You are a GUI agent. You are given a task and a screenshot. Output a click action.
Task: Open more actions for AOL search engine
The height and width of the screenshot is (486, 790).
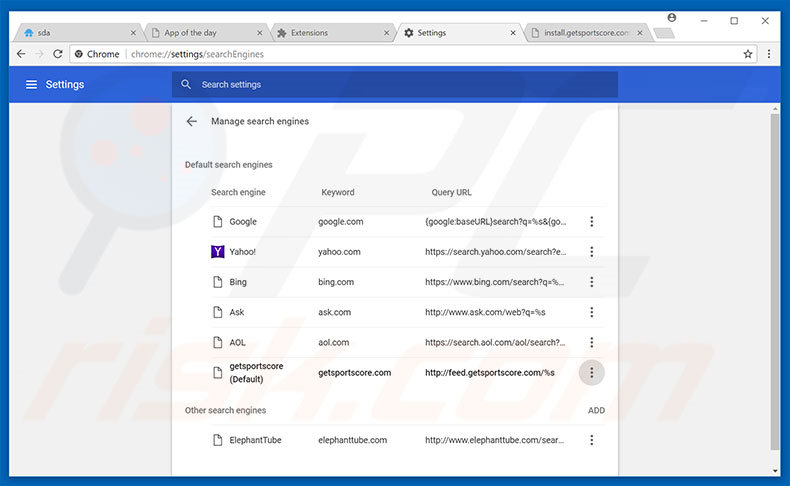pos(591,342)
